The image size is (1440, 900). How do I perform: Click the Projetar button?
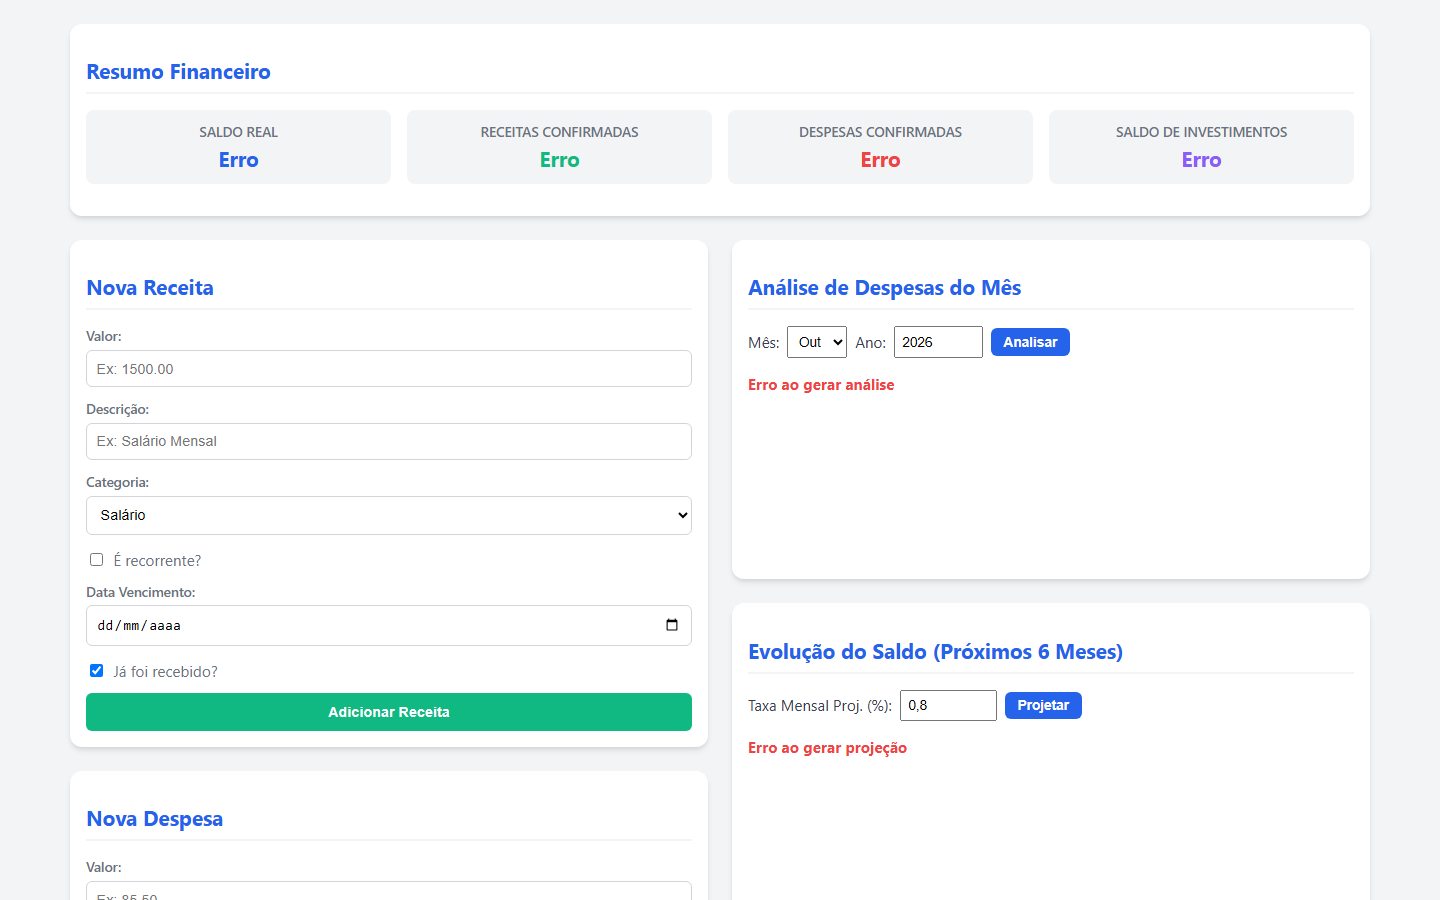[1043, 705]
